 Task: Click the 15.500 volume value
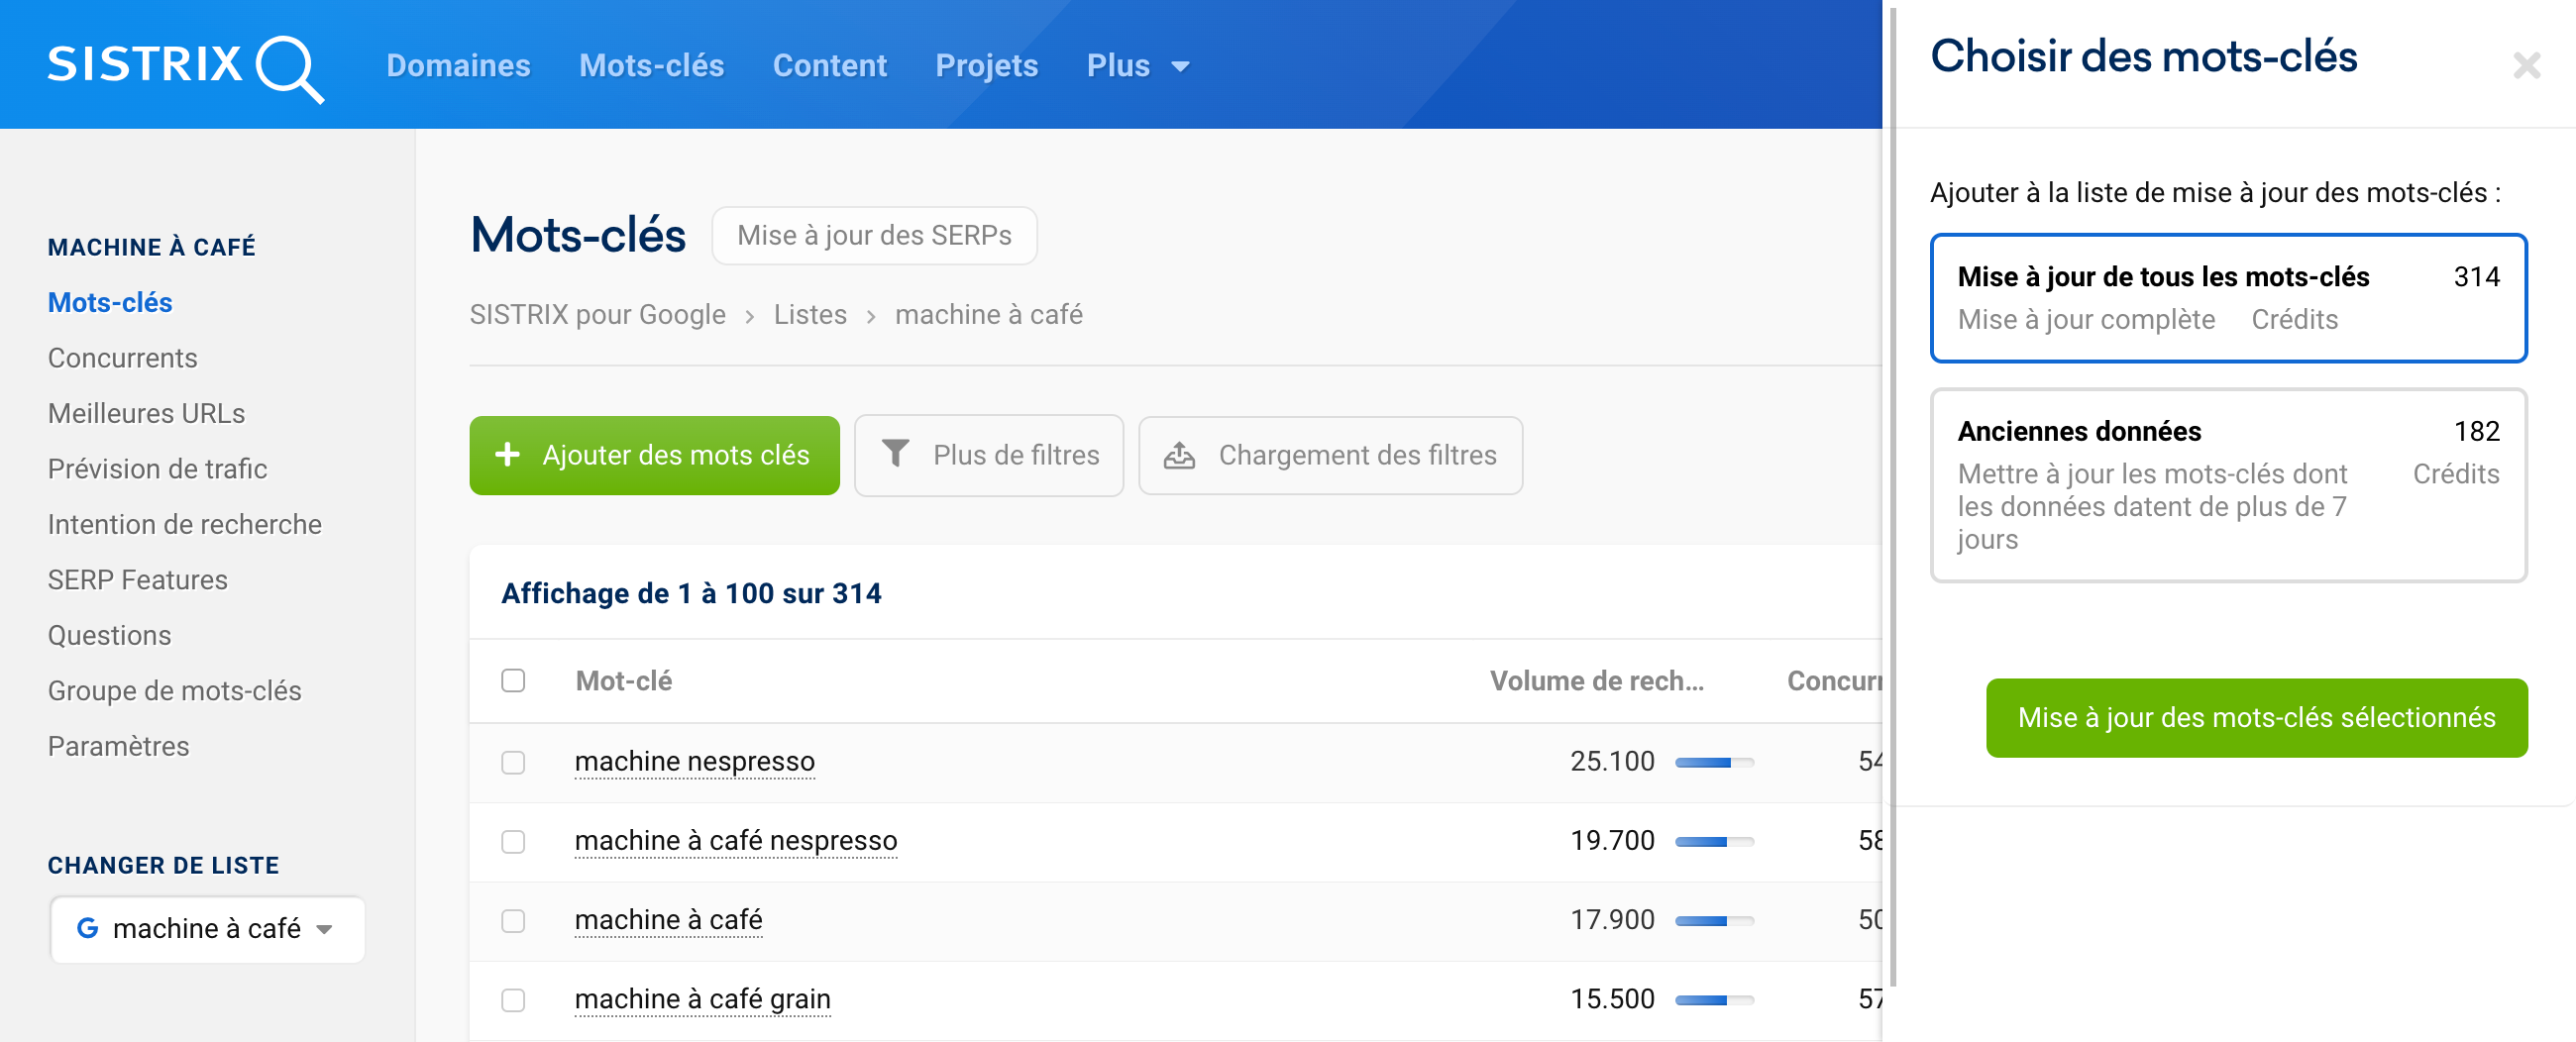[1612, 999]
